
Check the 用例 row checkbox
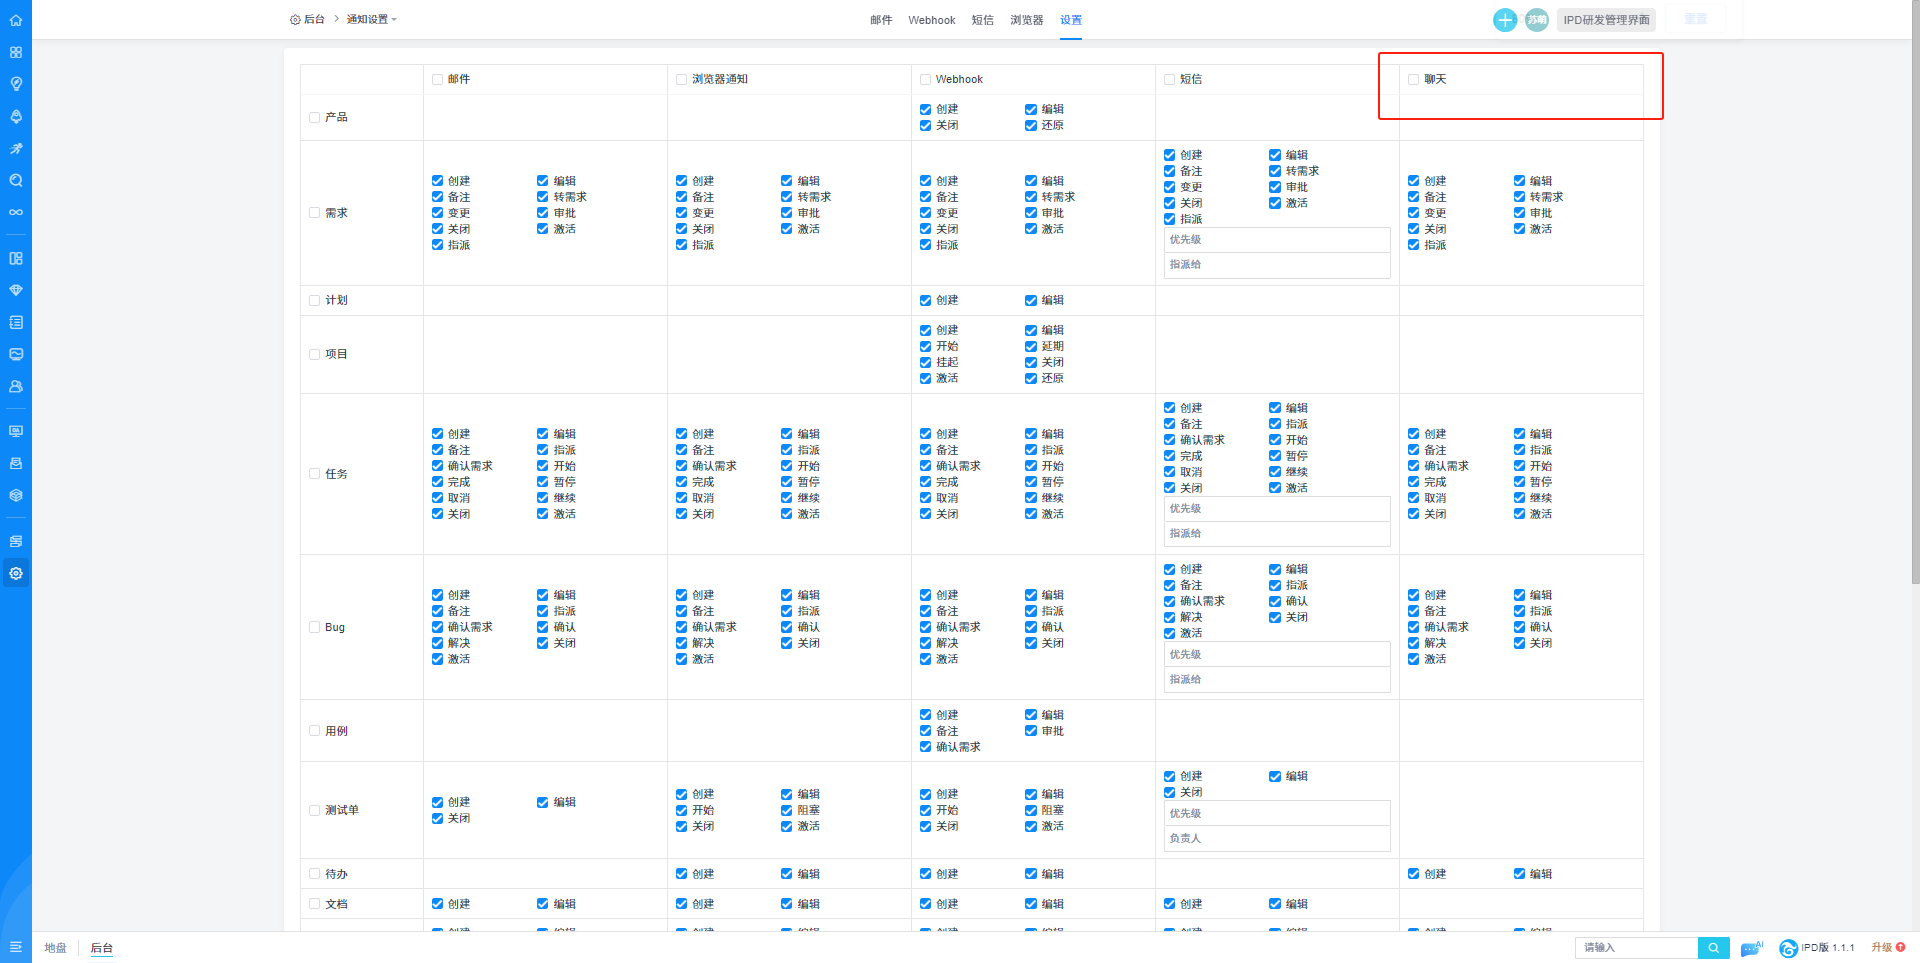[315, 731]
